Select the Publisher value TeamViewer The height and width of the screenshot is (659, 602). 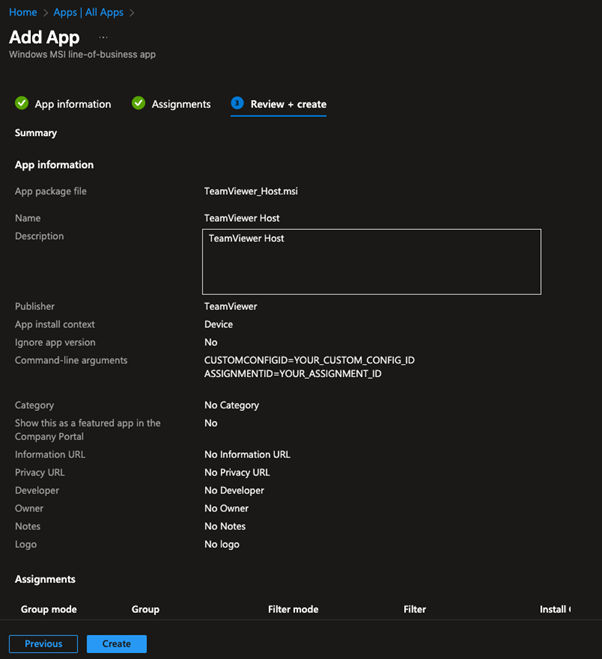tap(230, 306)
